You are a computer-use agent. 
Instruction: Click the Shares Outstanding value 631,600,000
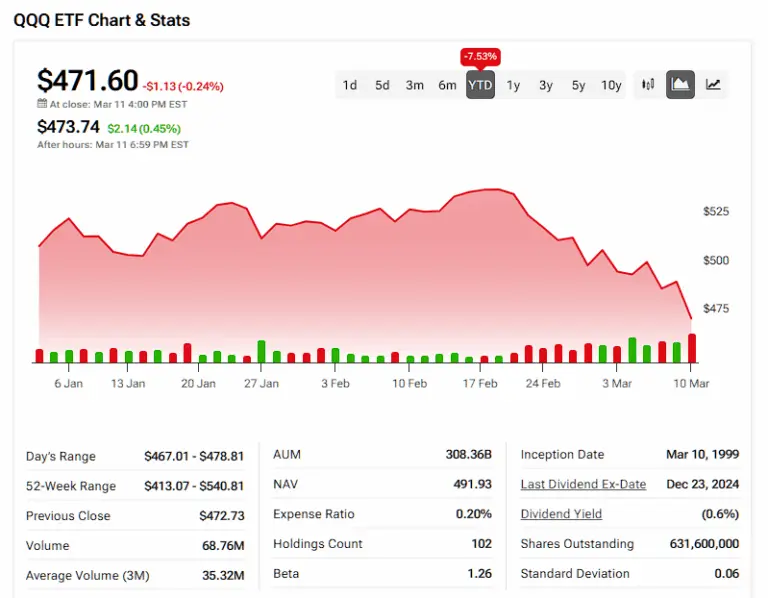[704, 544]
